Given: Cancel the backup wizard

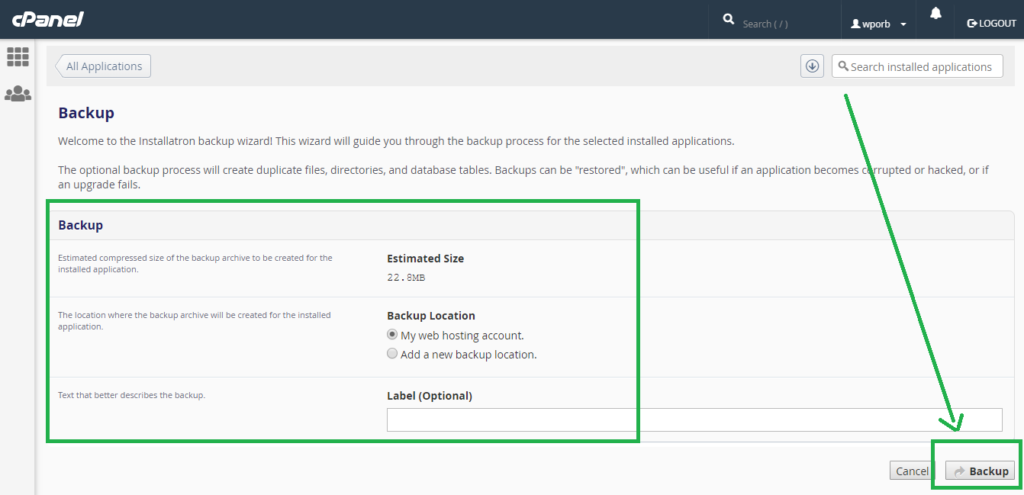Looking at the screenshot, I should [912, 471].
